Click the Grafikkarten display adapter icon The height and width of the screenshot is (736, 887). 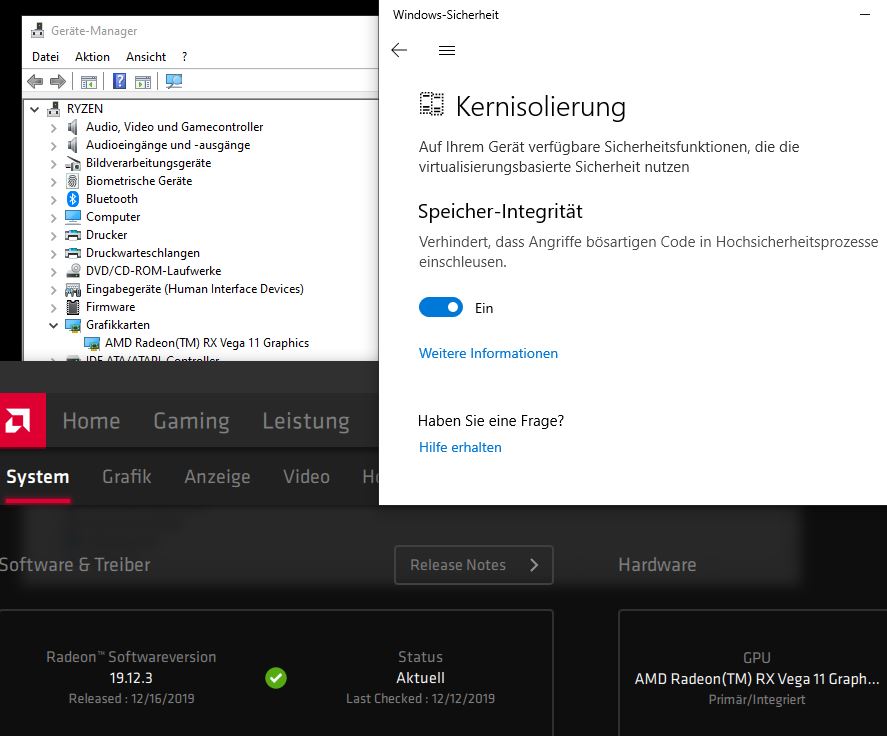click(73, 325)
